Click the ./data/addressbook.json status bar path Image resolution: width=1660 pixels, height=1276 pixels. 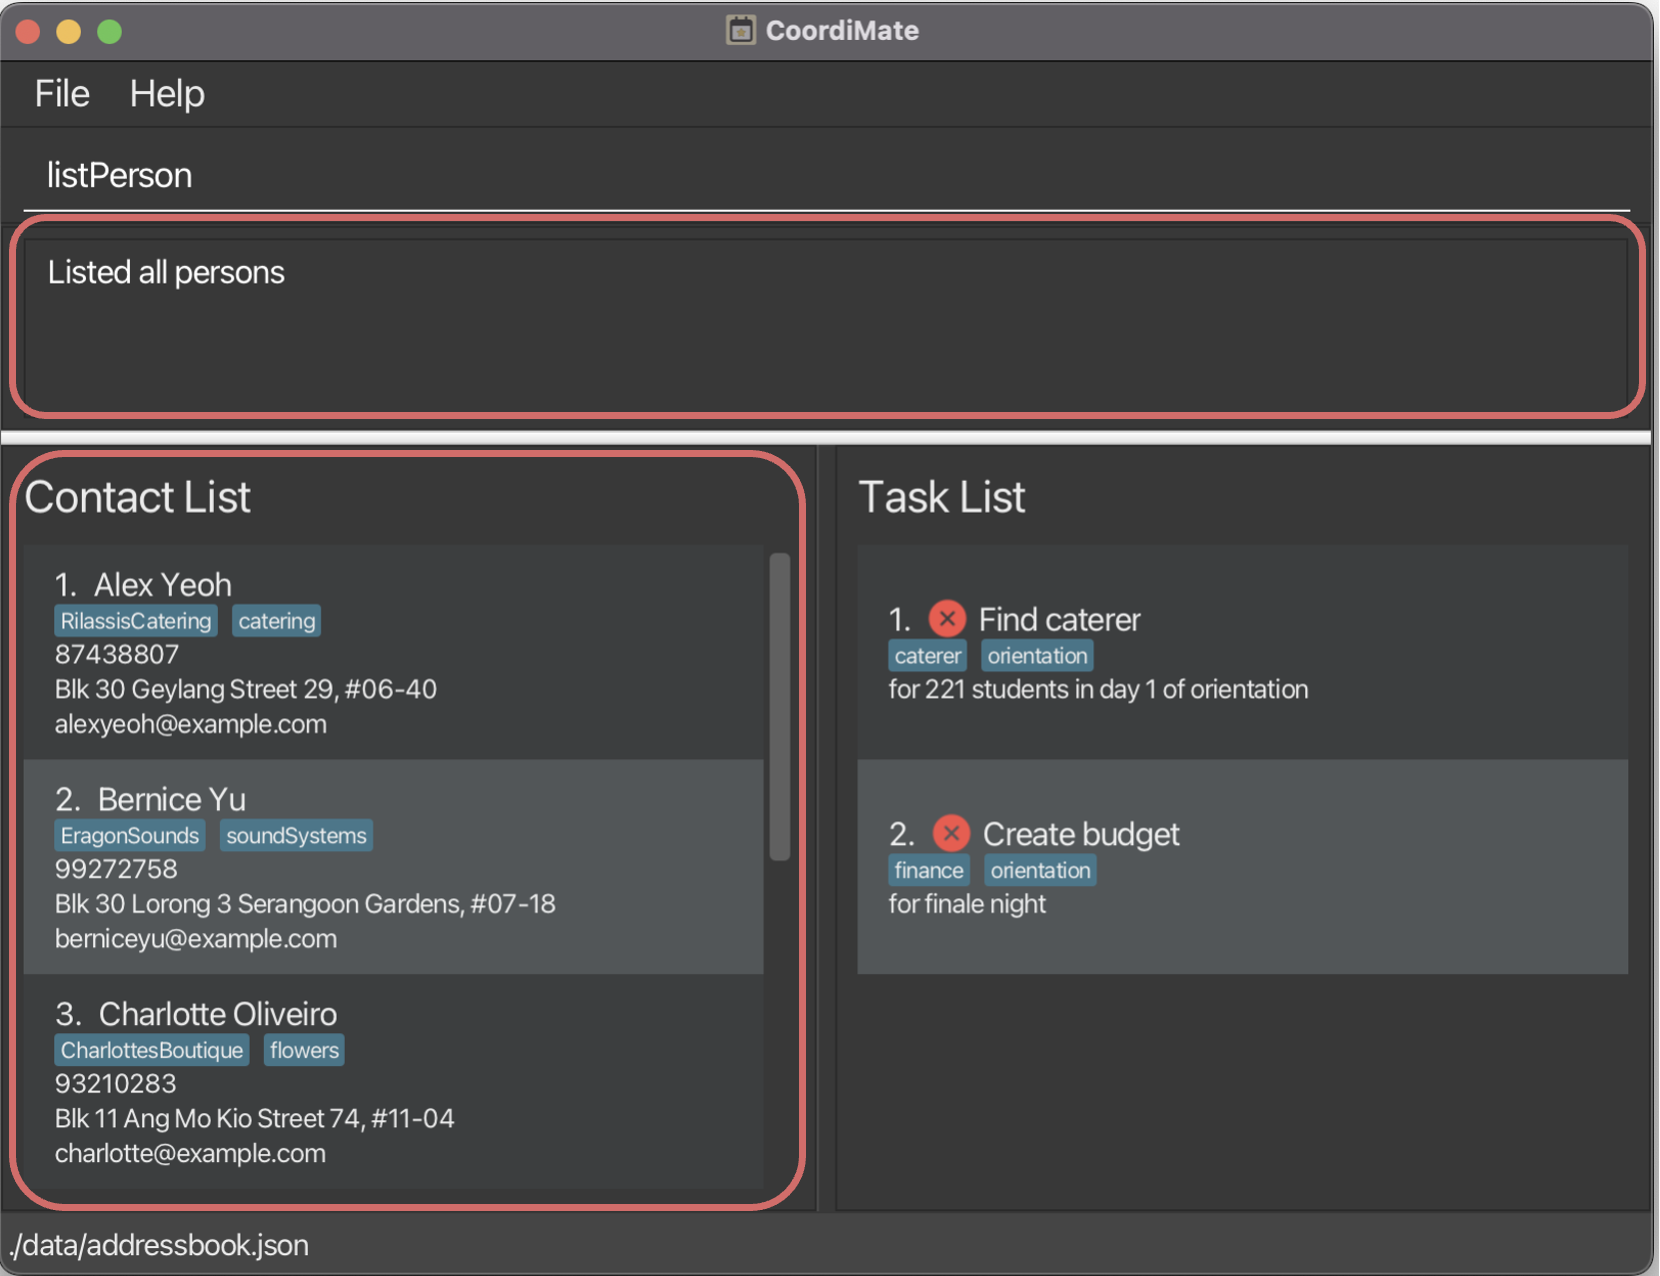click(x=160, y=1245)
